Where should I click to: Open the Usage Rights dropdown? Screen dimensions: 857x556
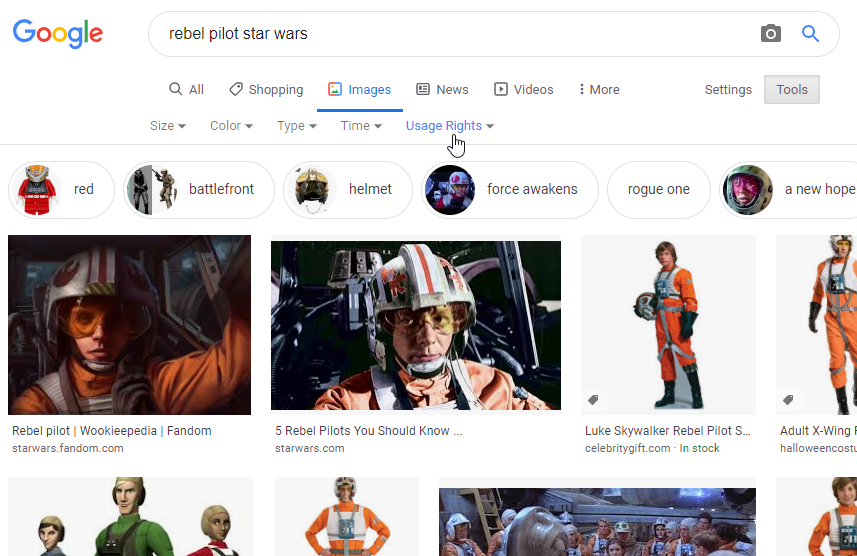(x=450, y=126)
